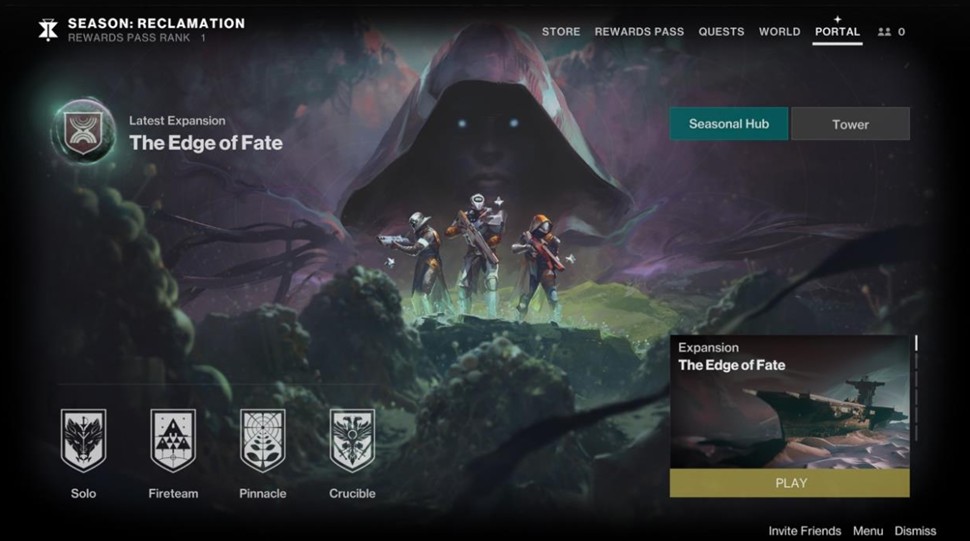Dismiss the portal screen

(915, 530)
